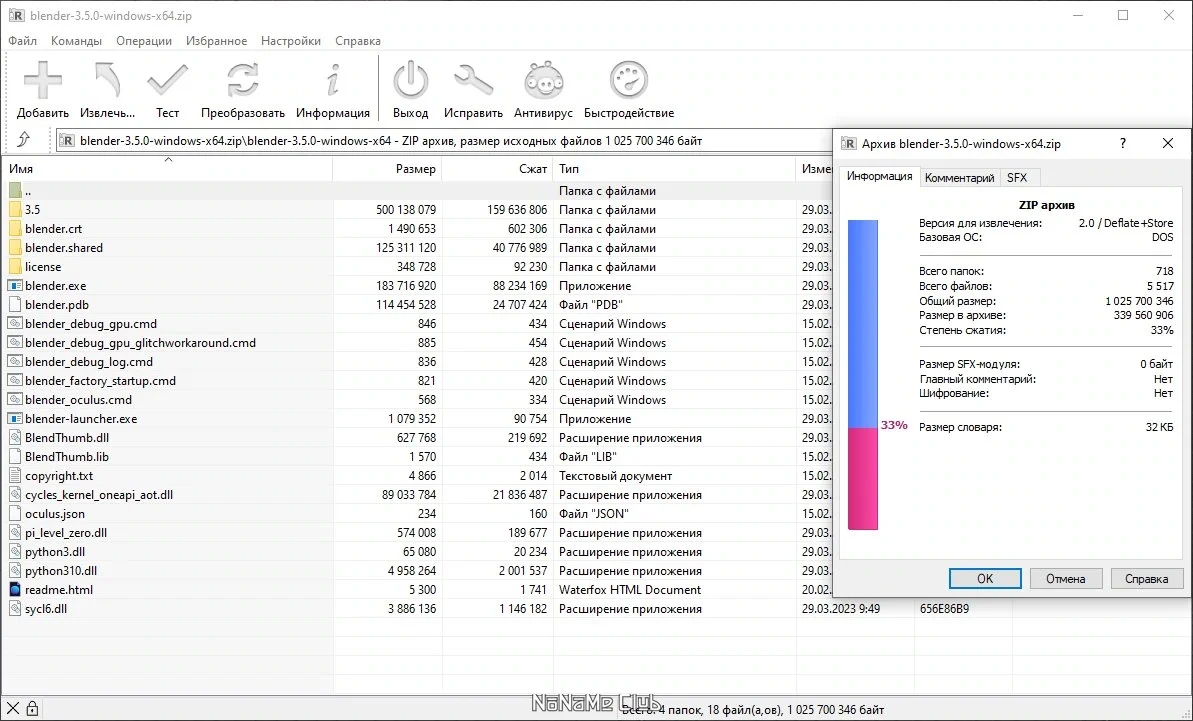Select file cycles_kernel_oneapi_aot.dll
1193x721 pixels.
tap(99, 495)
